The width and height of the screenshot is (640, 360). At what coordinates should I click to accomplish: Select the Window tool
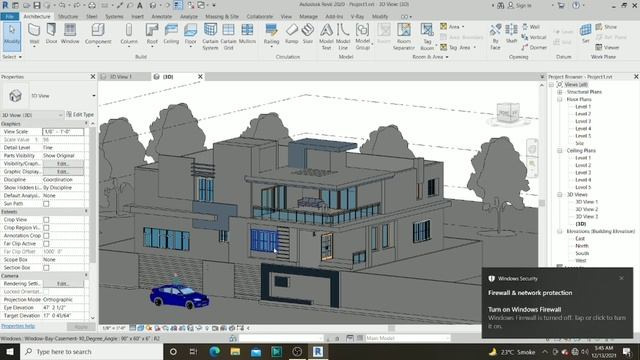click(70, 33)
